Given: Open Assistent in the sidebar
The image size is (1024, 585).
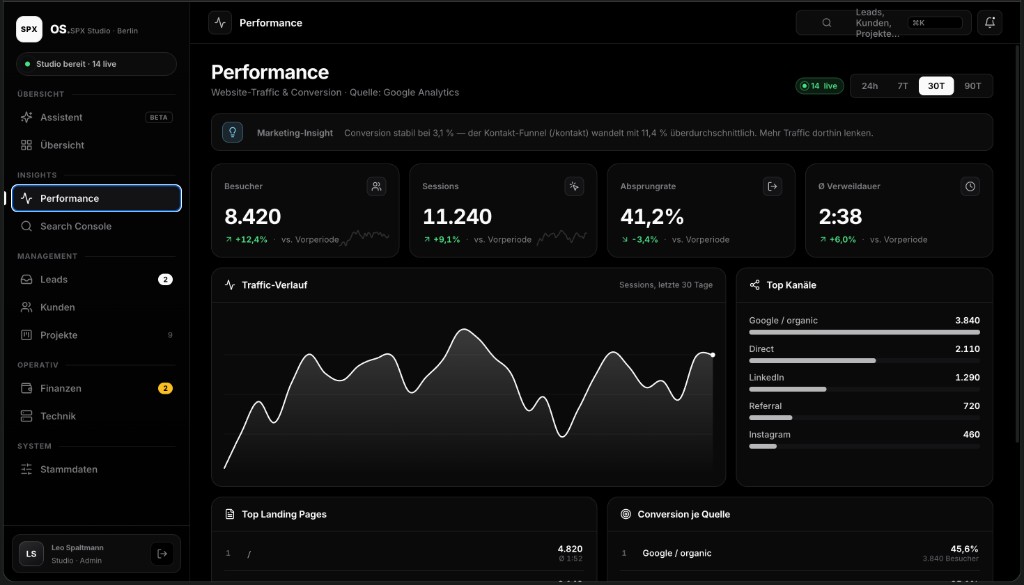Looking at the screenshot, I should click(97, 118).
